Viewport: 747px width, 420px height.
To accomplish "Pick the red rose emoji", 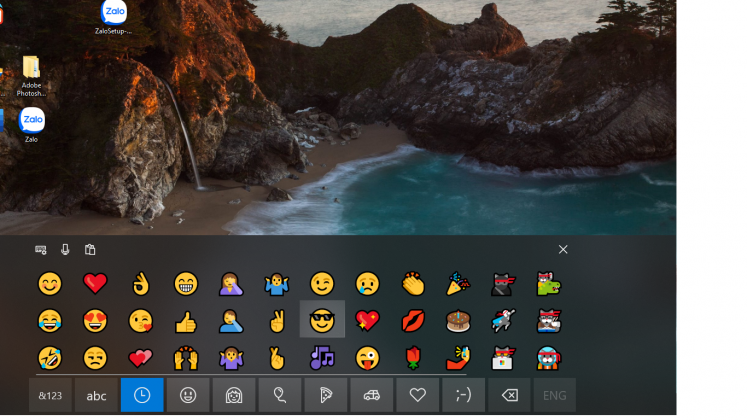I will coord(413,357).
